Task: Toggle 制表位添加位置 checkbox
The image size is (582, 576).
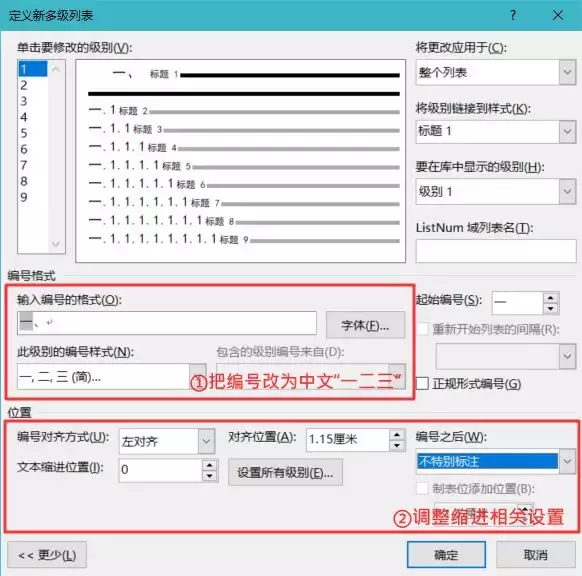Action: pos(422,488)
